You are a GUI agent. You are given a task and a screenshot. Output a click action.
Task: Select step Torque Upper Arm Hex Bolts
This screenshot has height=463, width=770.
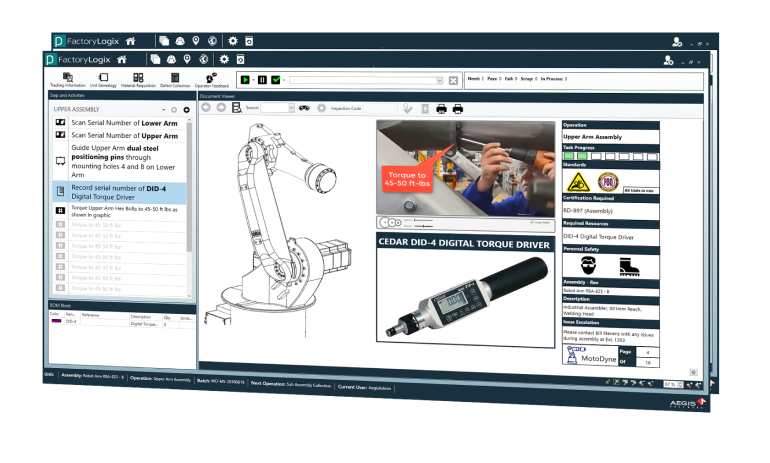click(119, 212)
